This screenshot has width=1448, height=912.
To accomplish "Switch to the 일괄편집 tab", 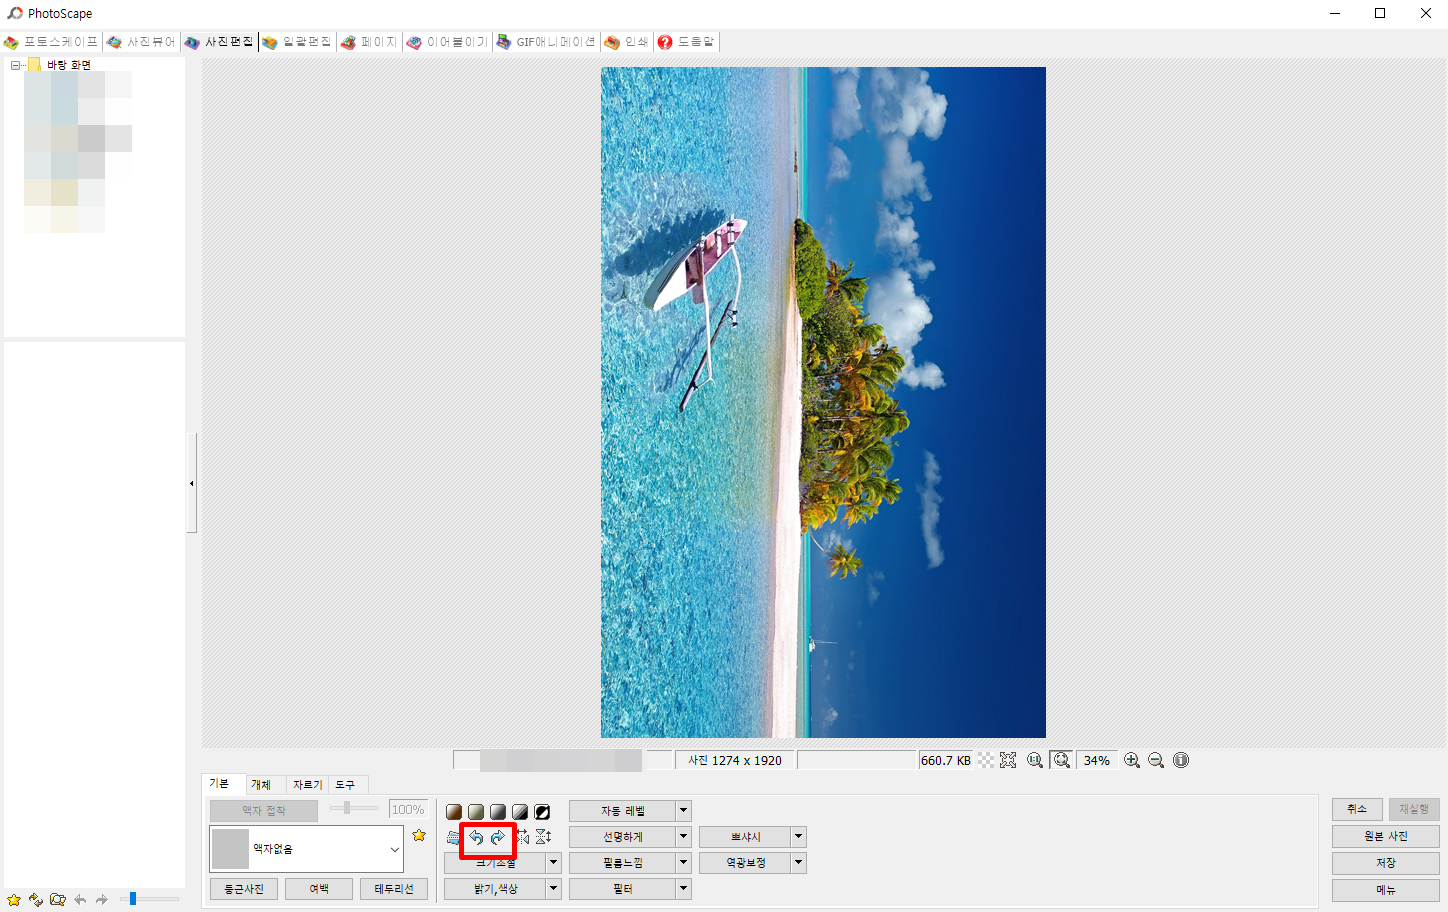I will tap(297, 42).
